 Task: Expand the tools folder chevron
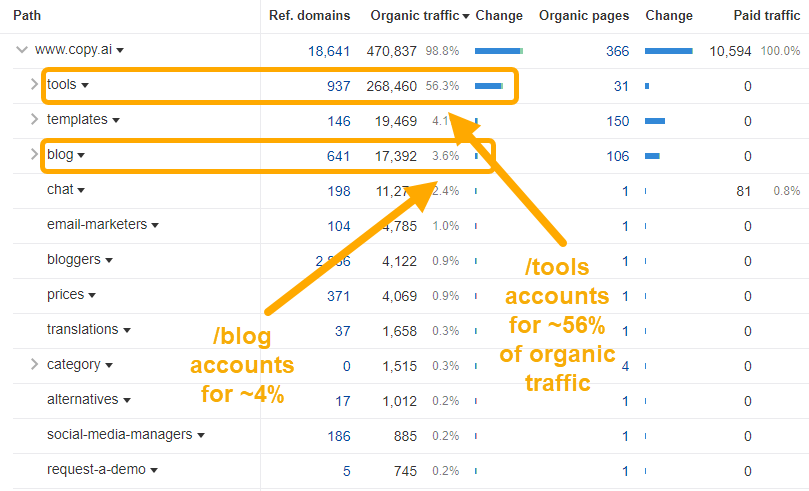coord(34,85)
